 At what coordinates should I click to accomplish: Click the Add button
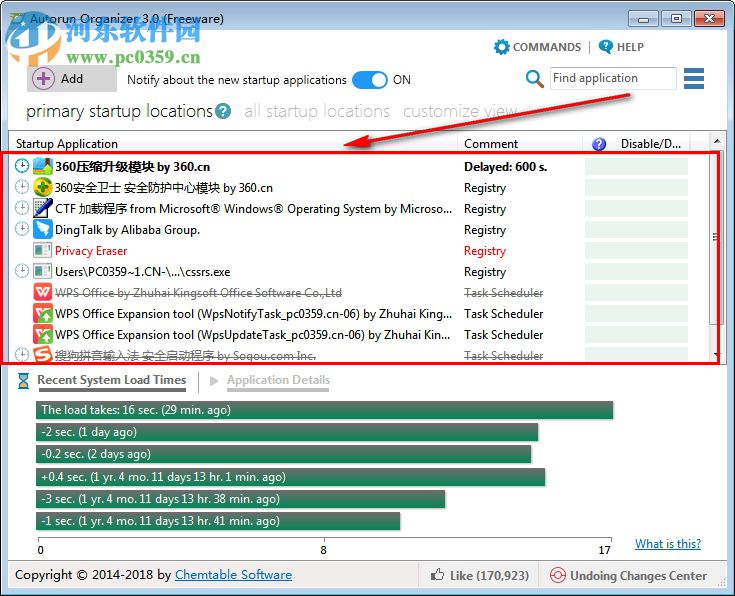click(72, 79)
